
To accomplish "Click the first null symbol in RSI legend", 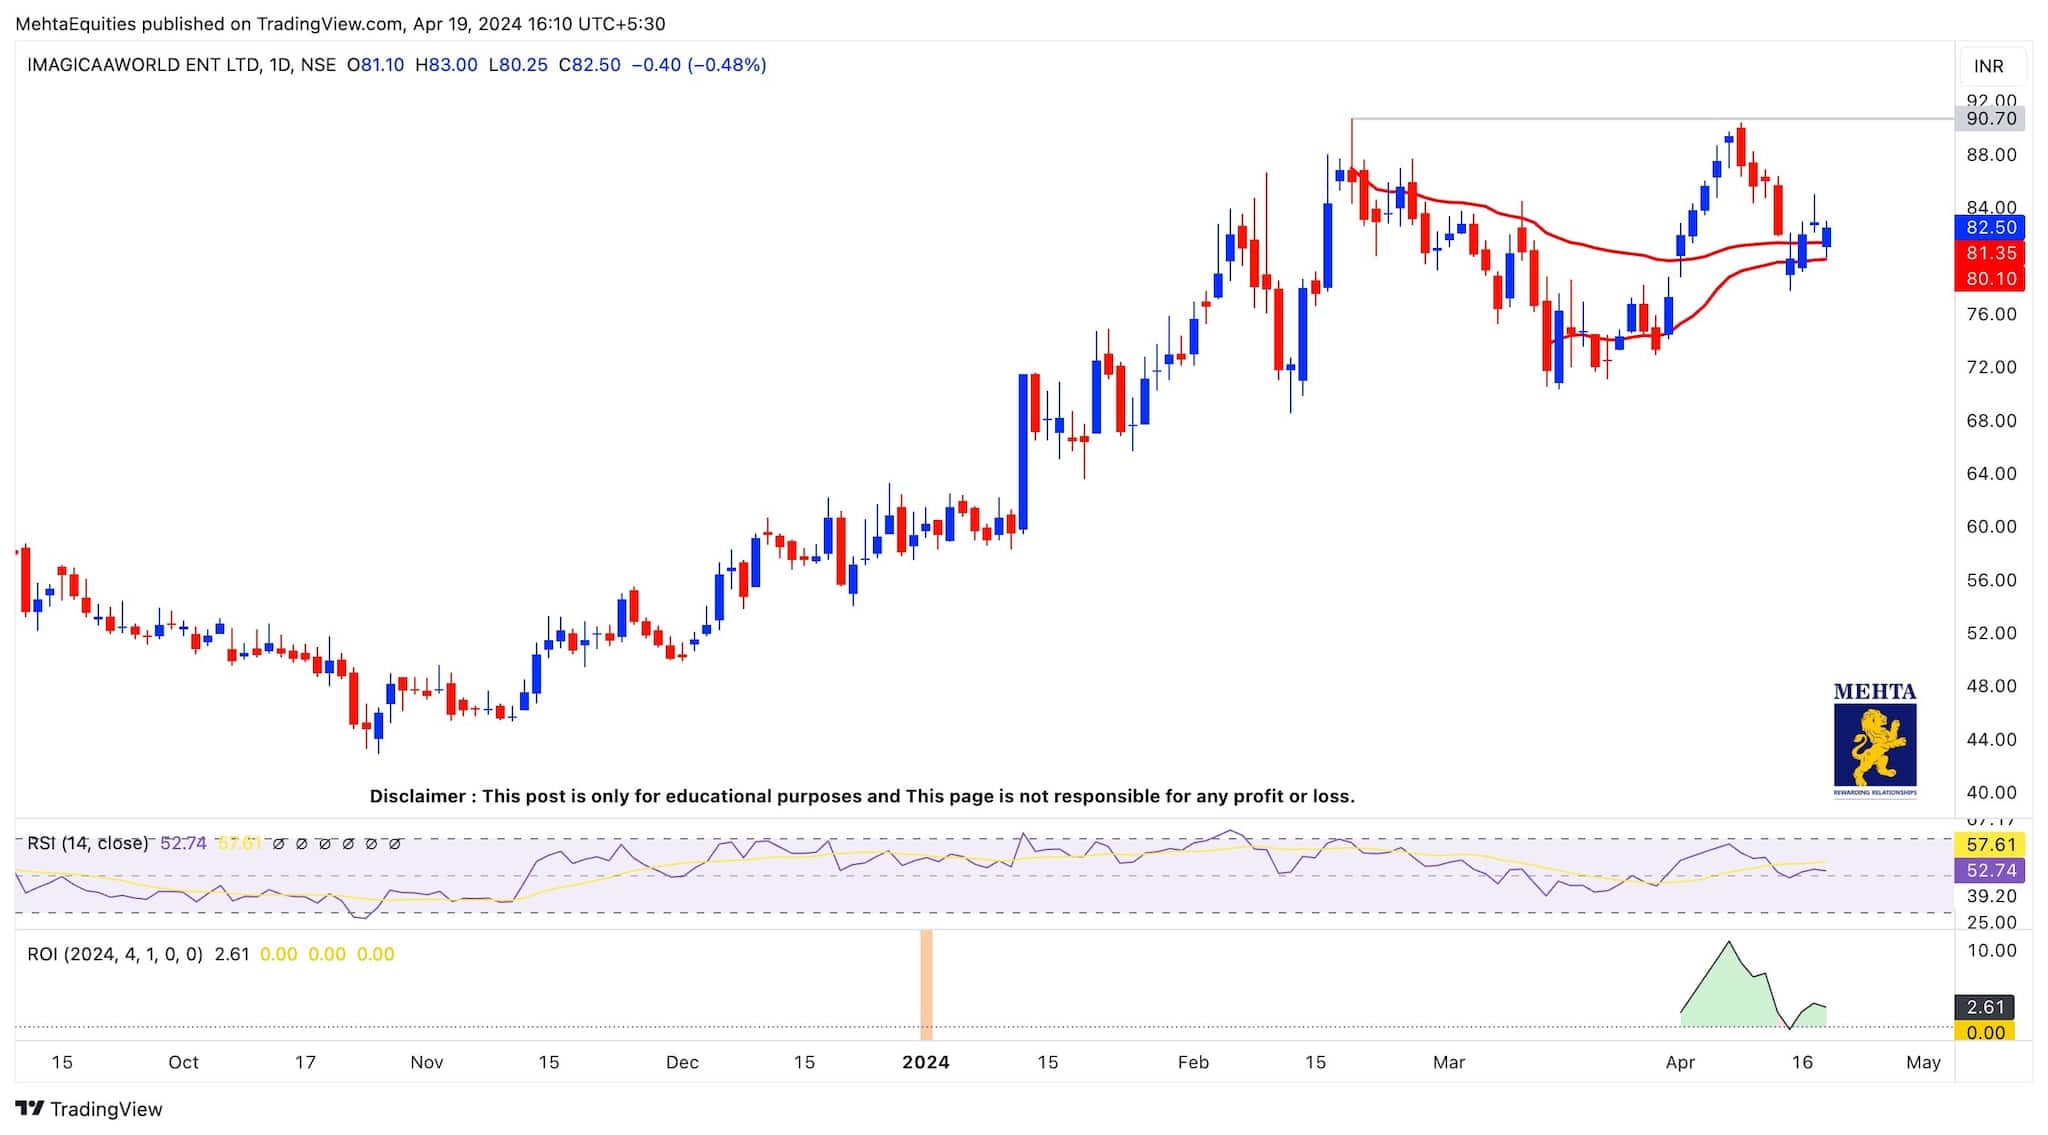I will [279, 844].
